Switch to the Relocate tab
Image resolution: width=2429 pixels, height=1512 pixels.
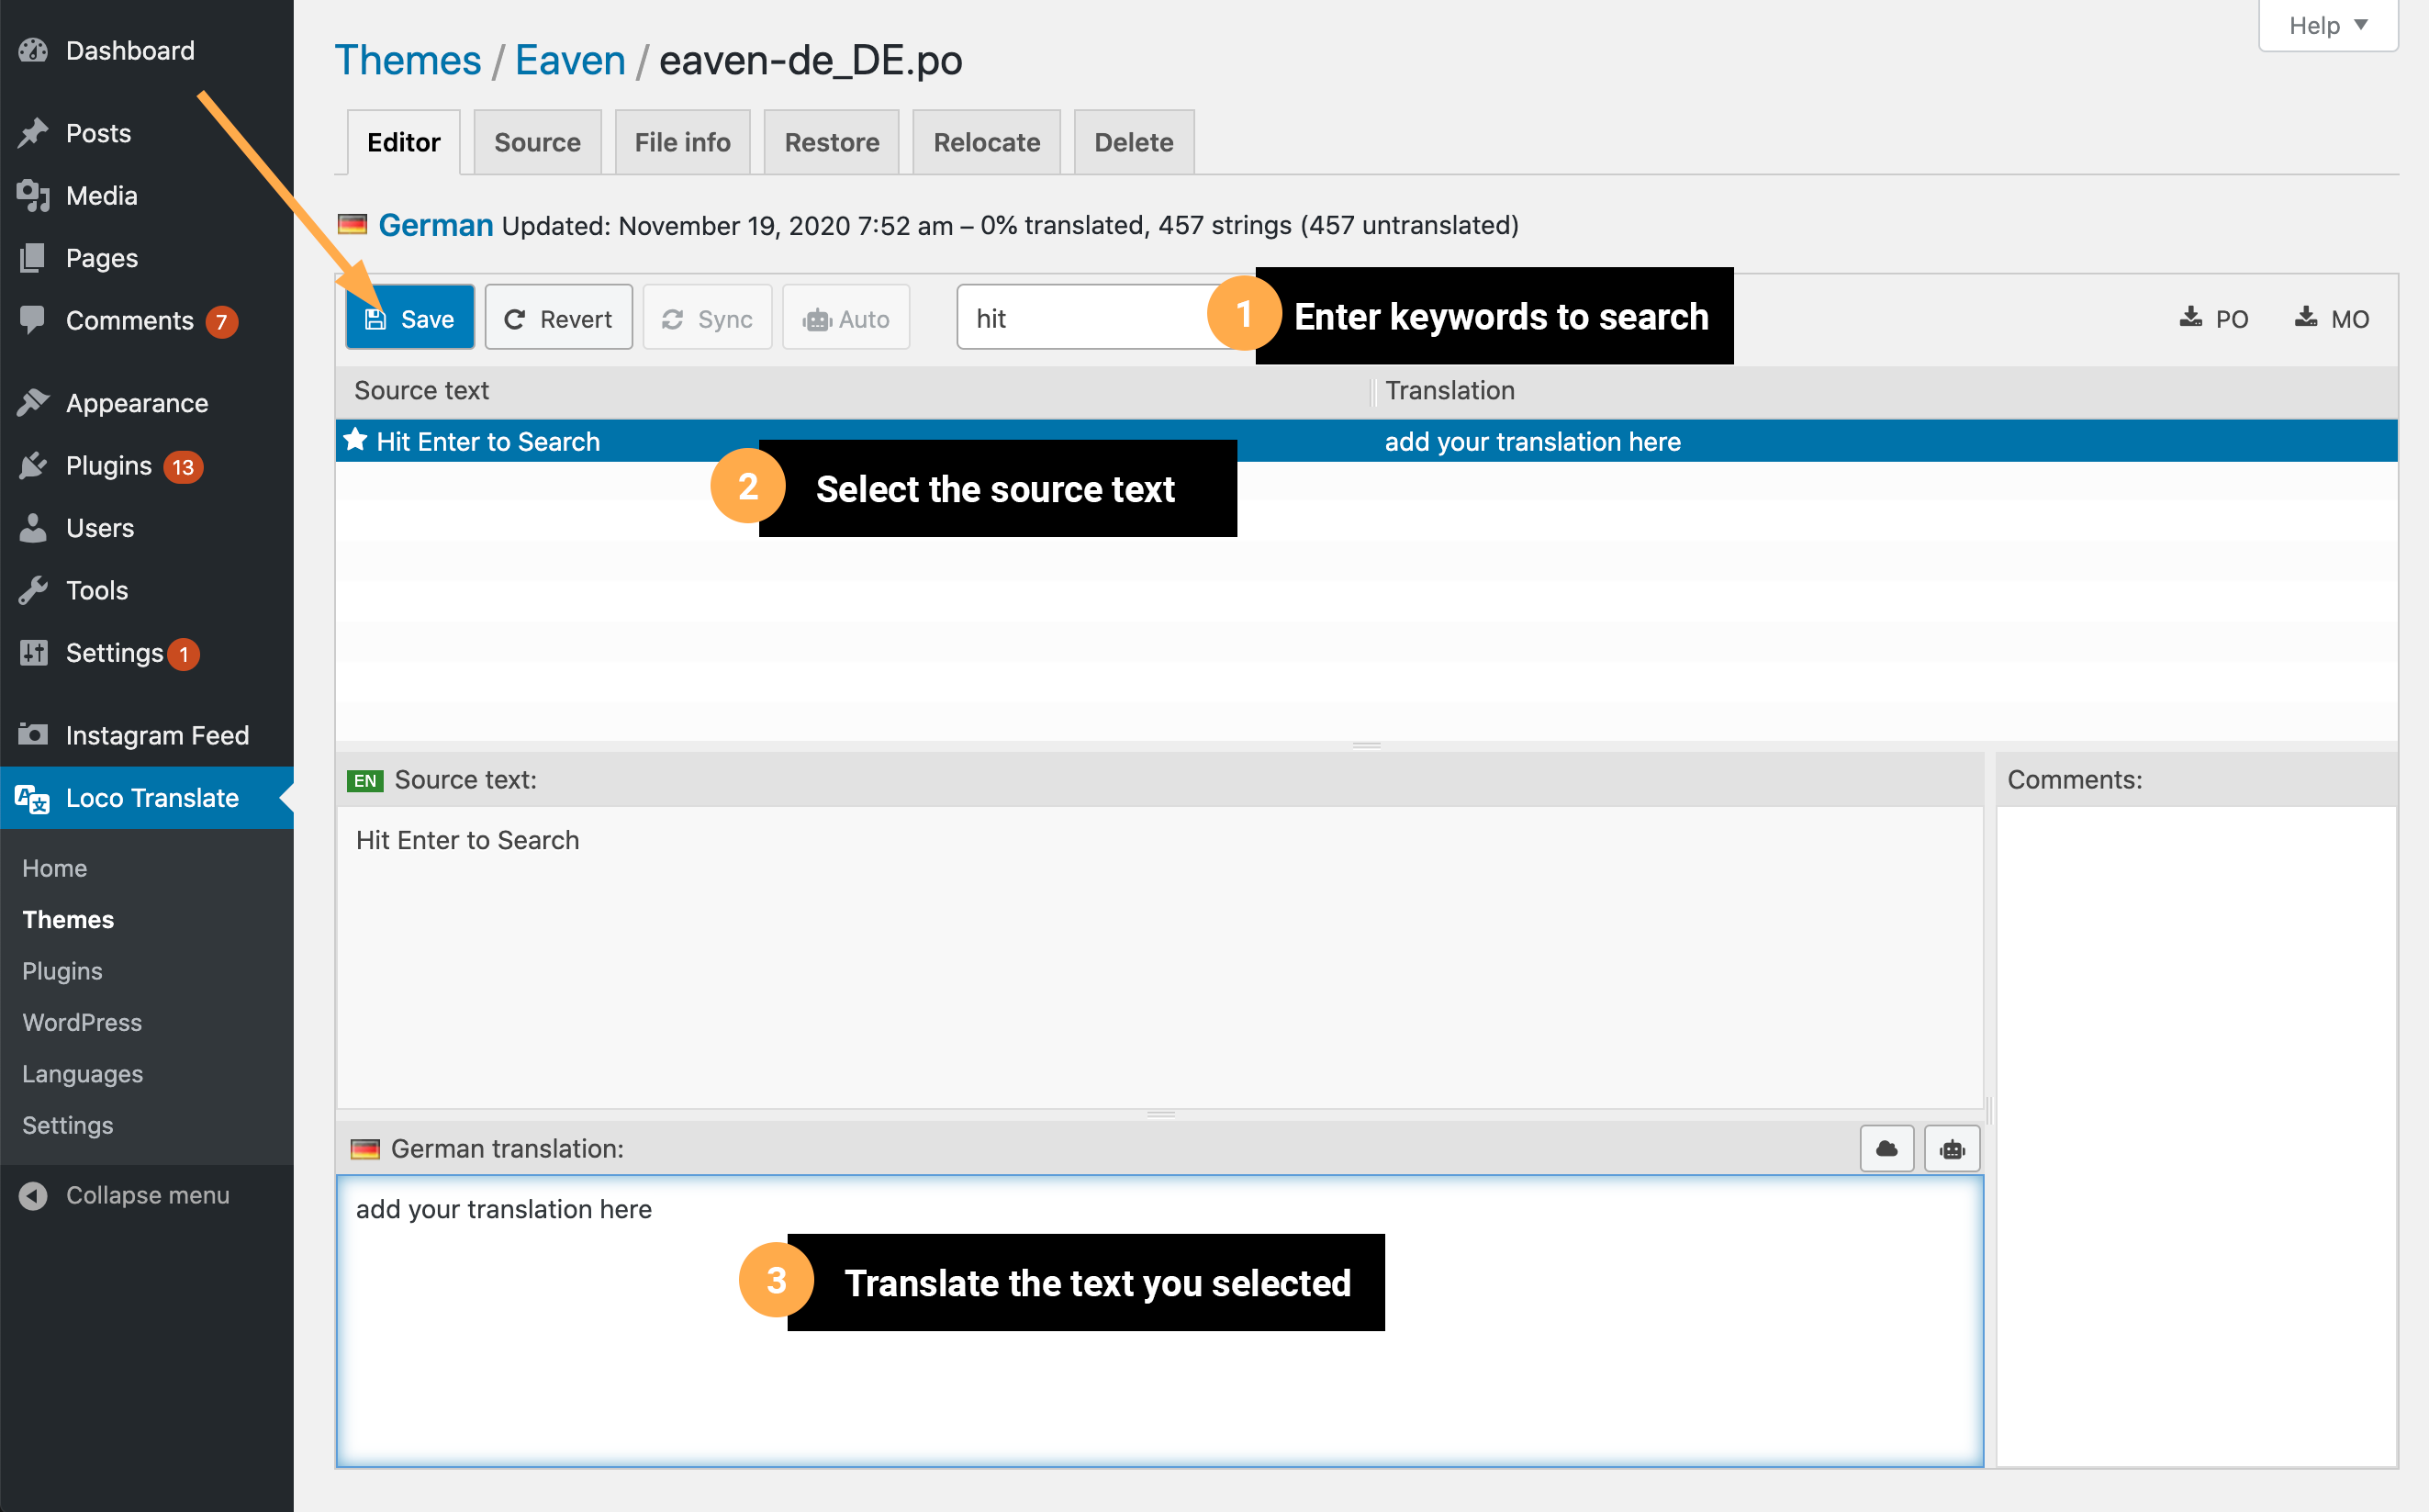(986, 142)
